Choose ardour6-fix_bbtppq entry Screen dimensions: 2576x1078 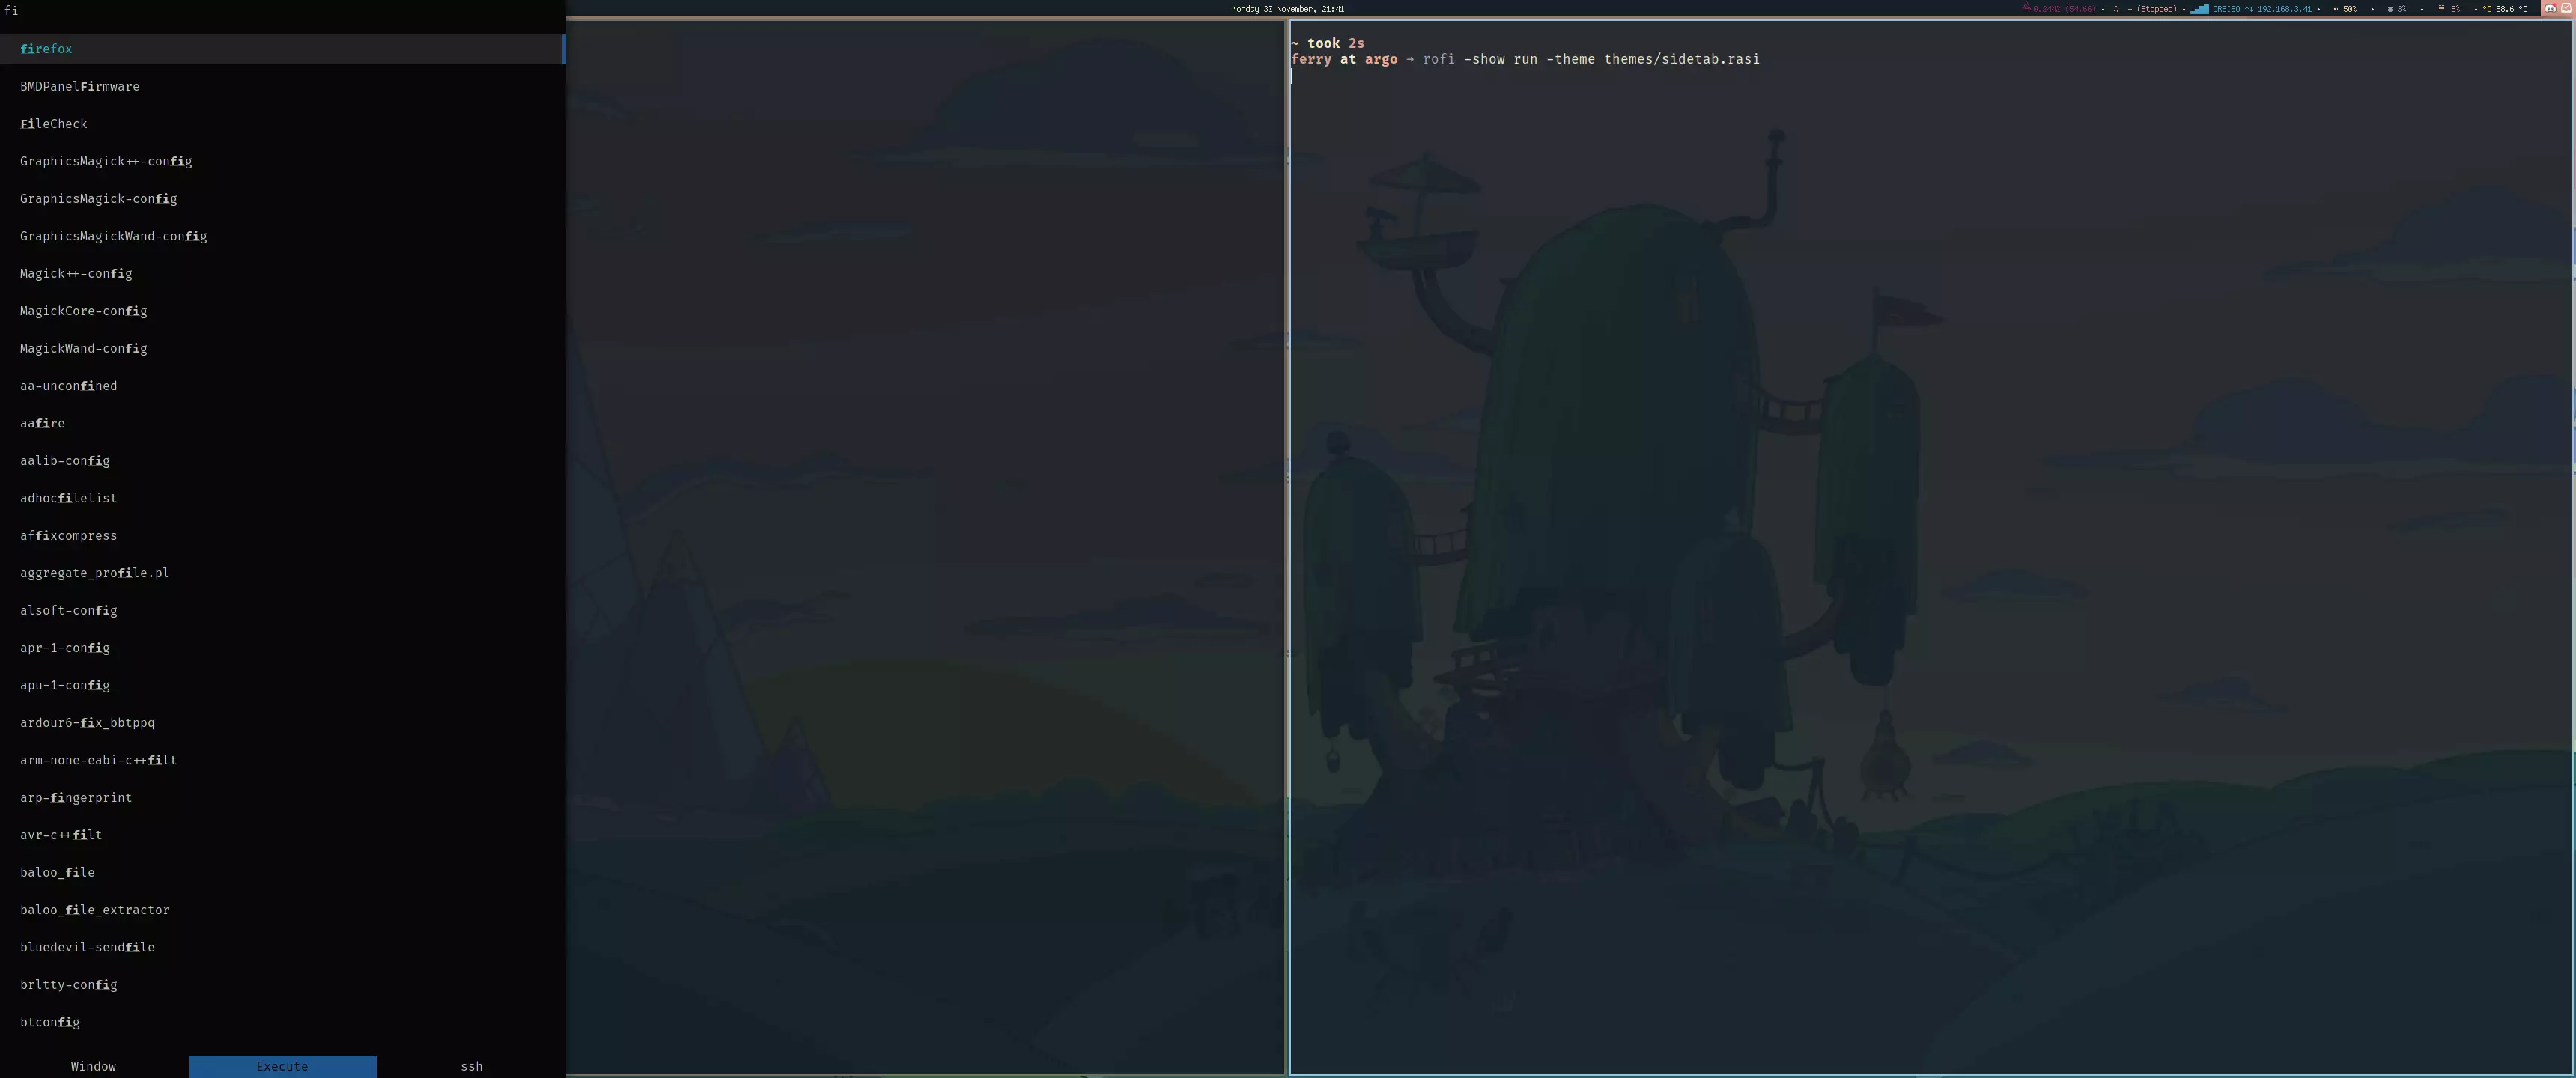coord(282,723)
